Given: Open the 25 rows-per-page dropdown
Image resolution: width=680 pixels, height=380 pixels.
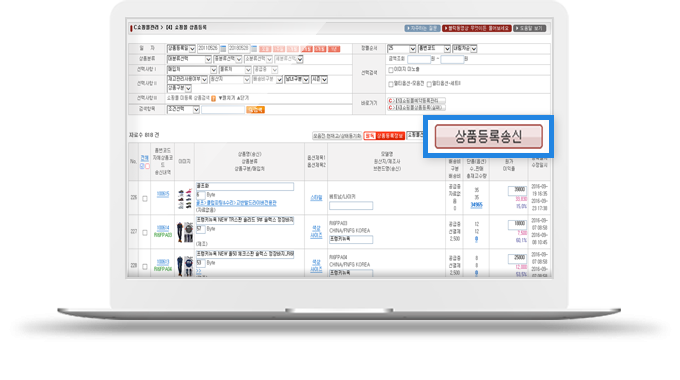Looking at the screenshot, I should tap(402, 49).
